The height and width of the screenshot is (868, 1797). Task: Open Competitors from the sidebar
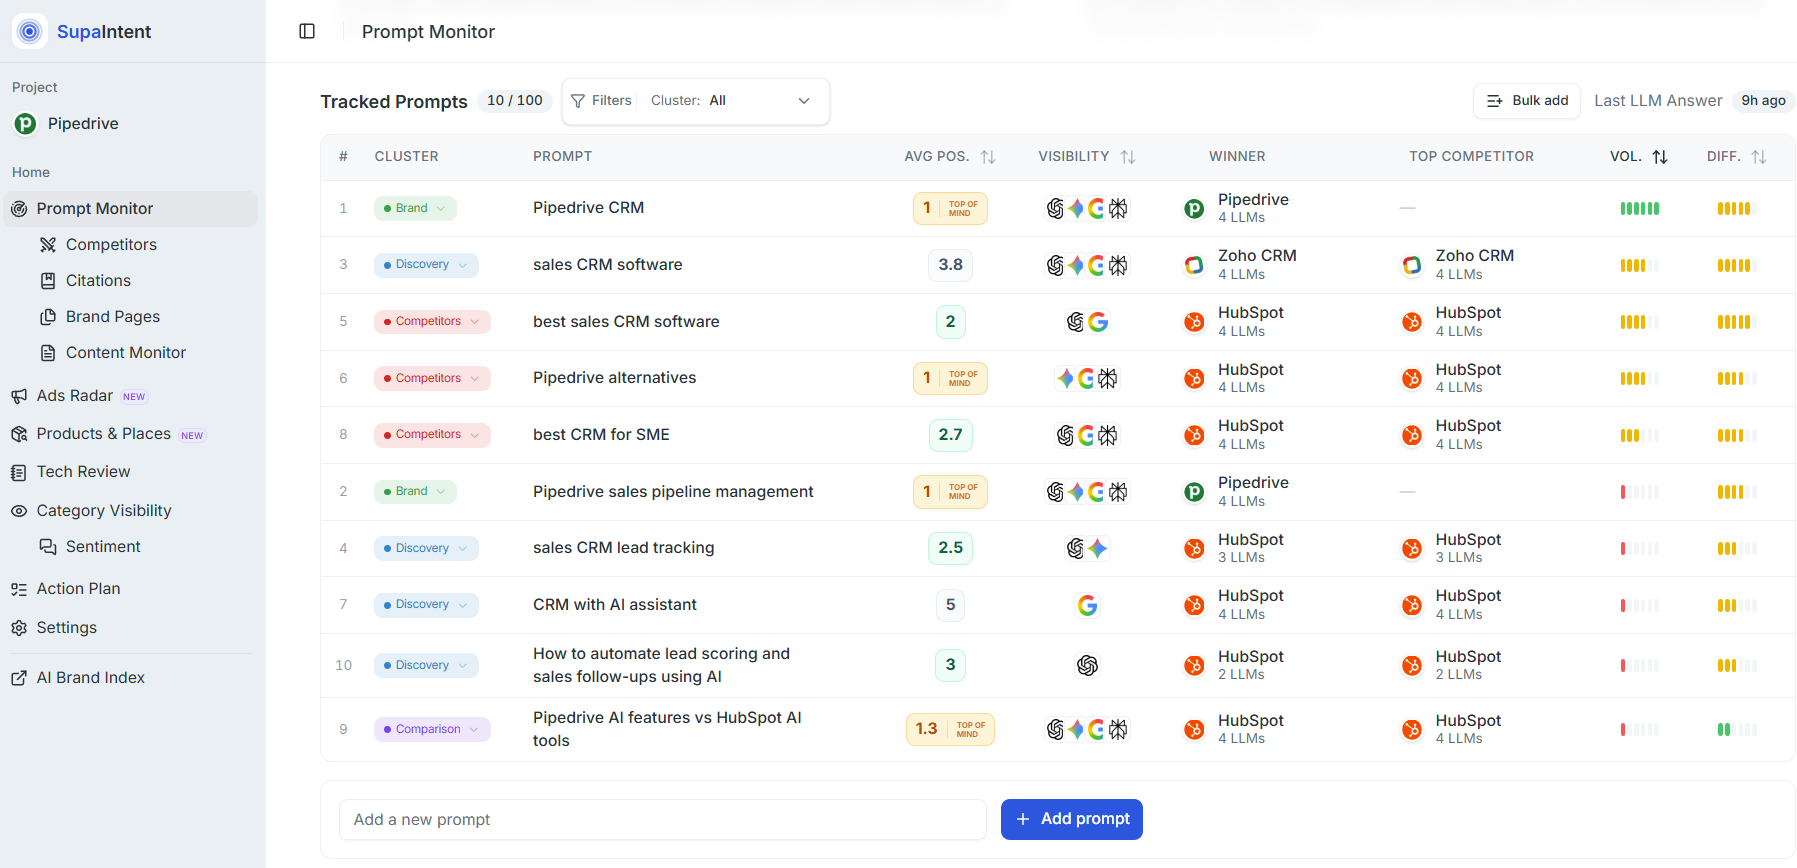[111, 245]
